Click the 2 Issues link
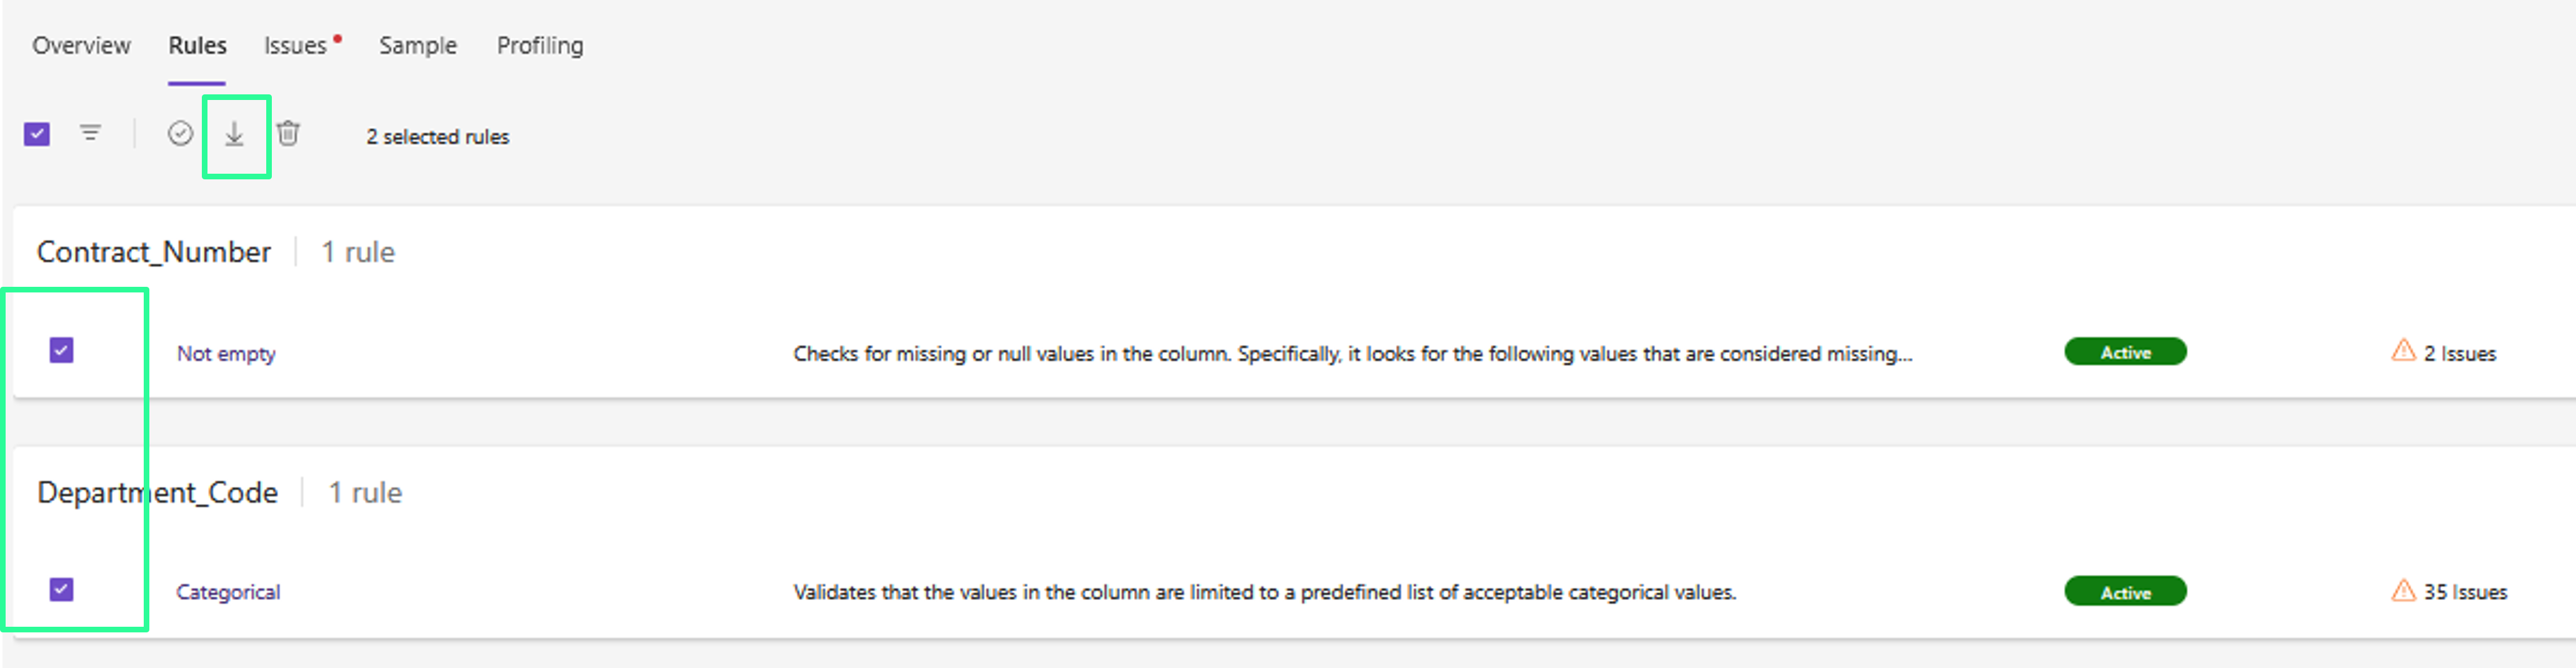Viewport: 2576px width, 668px height. point(2459,354)
